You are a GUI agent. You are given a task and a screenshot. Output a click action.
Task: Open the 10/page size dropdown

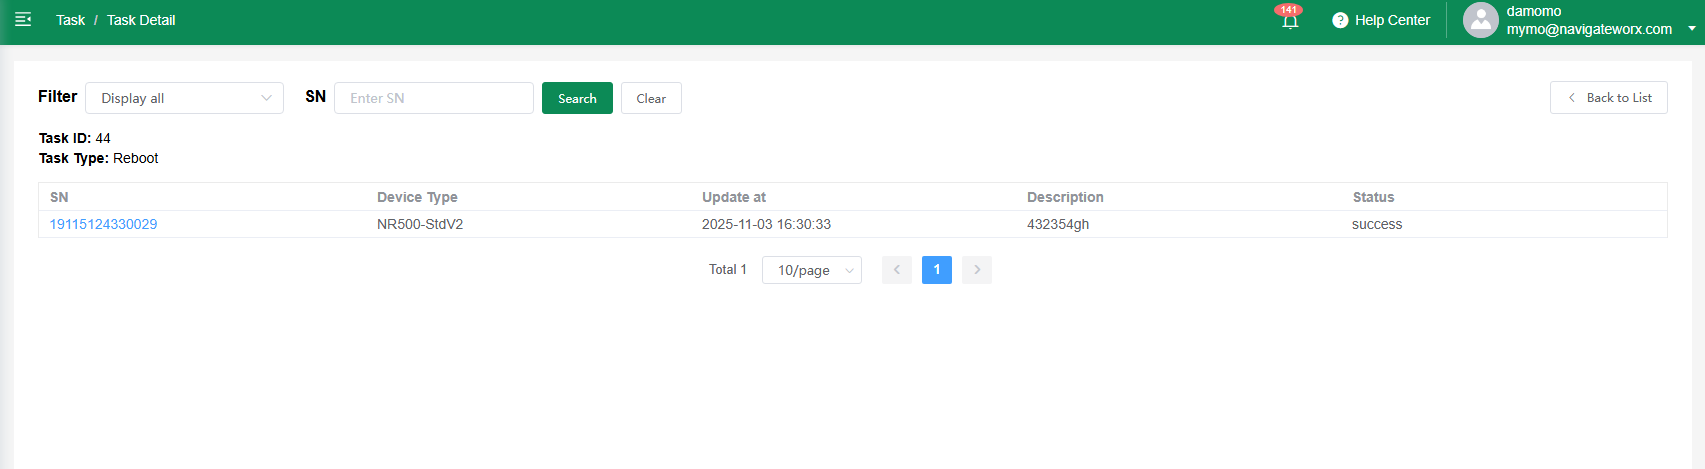811,270
